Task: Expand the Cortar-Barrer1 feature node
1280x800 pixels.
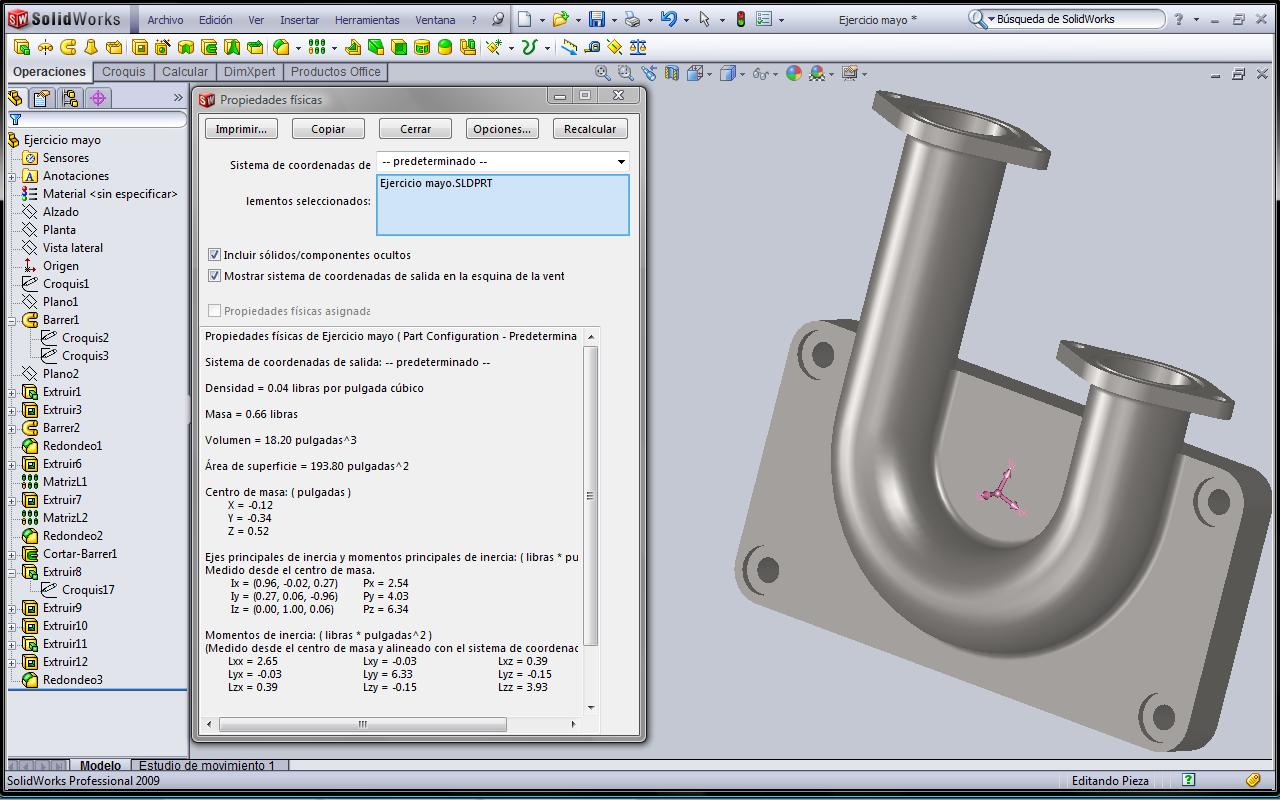Action: coord(12,554)
